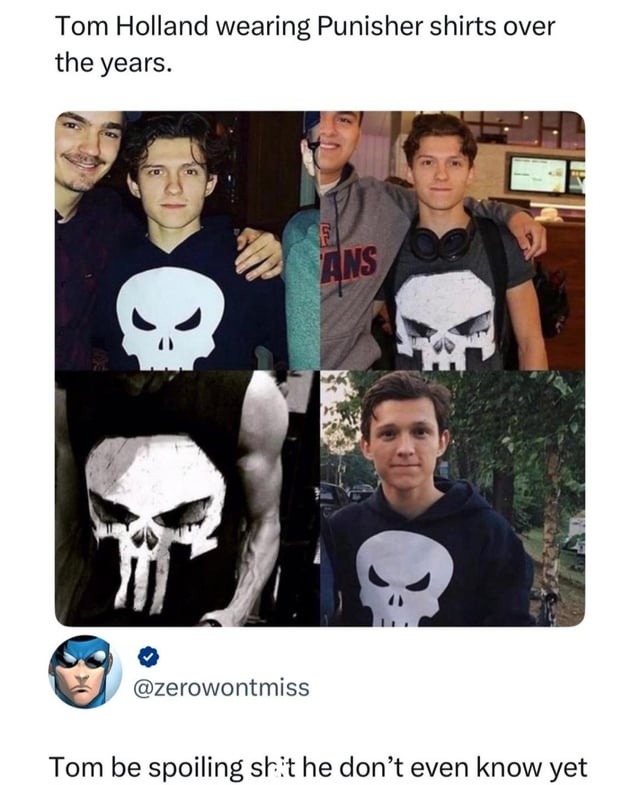This screenshot has height=785, width=640.
Task: Click the word 'Punisher' in the tweet text
Action: pyautogui.click(x=370, y=26)
